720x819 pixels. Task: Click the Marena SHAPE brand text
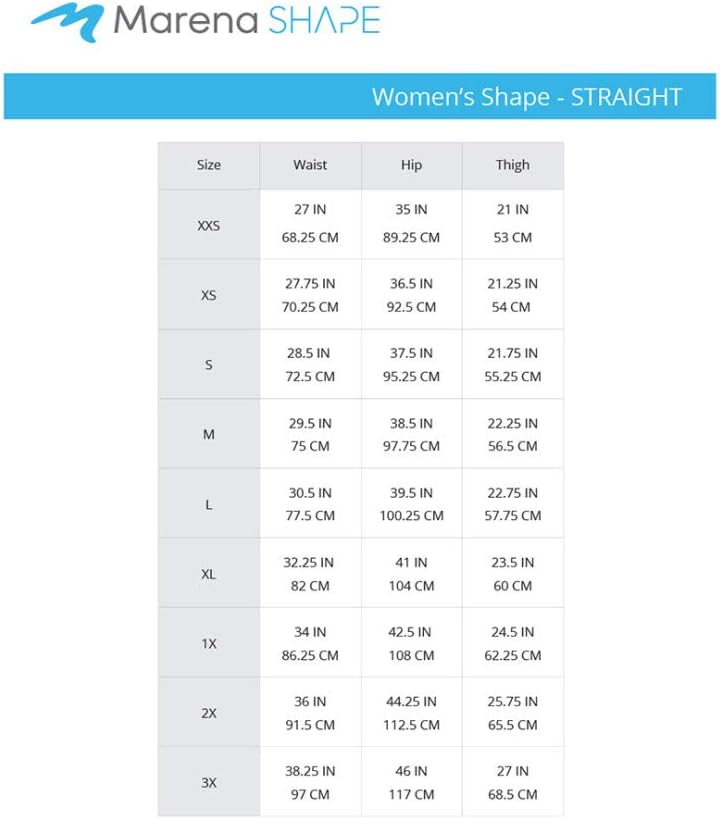point(246,20)
